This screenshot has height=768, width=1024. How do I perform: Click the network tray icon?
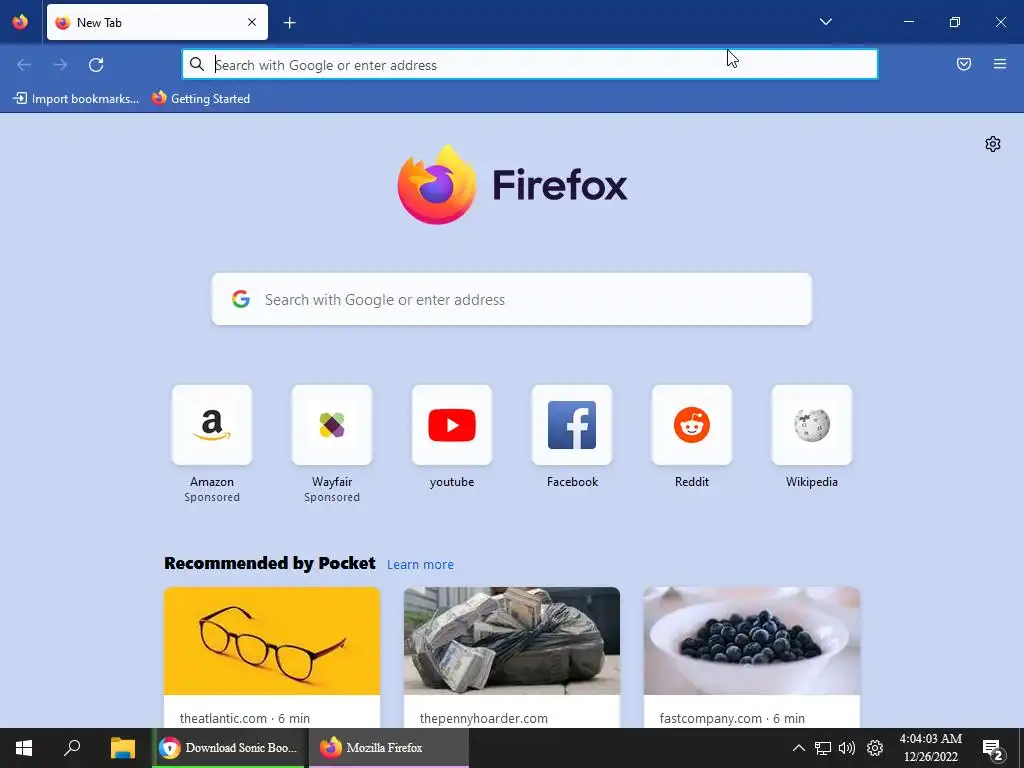click(822, 748)
